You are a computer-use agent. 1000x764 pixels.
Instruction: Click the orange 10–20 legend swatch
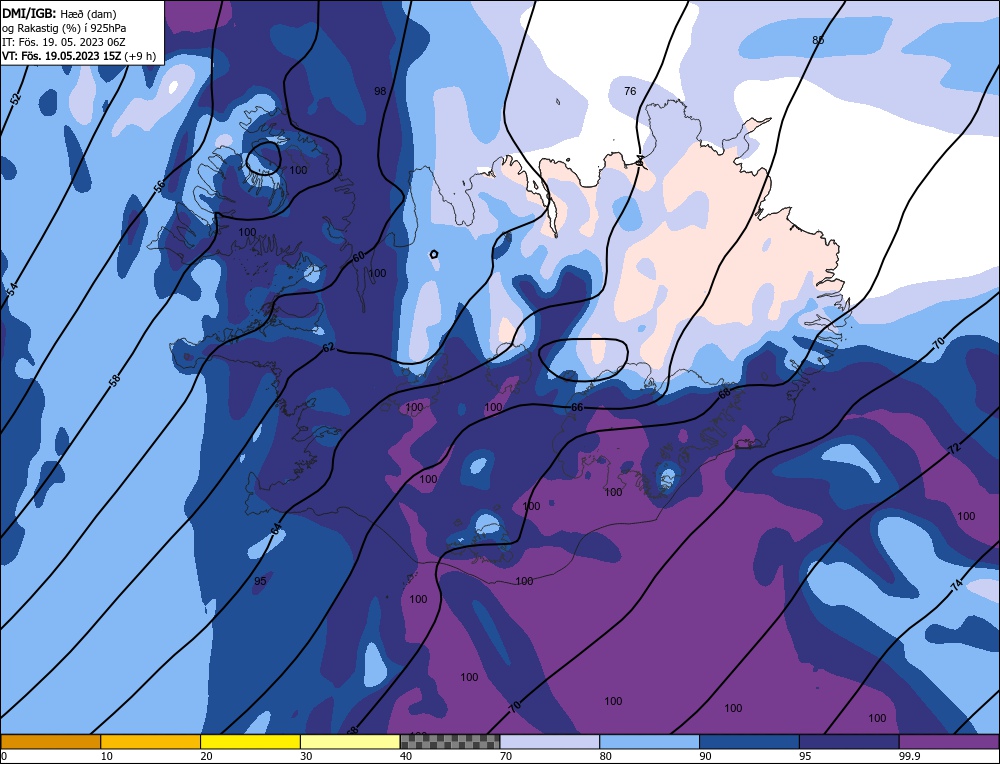tap(151, 742)
